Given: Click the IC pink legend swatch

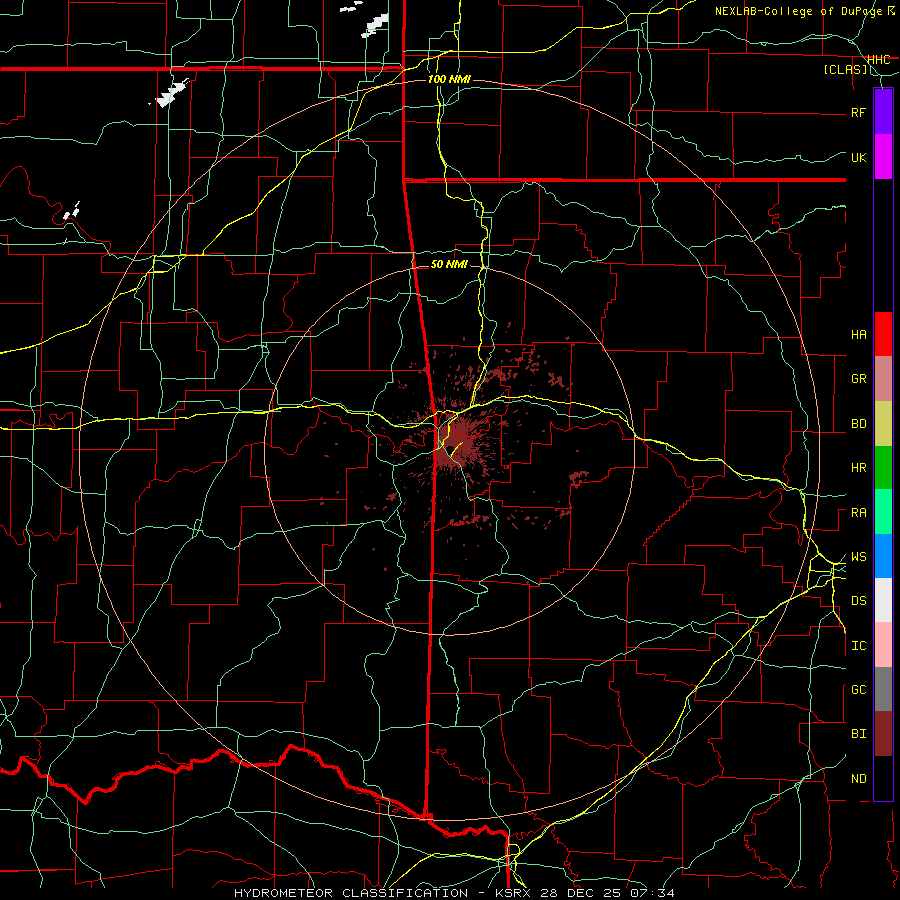Looking at the screenshot, I should click(883, 645).
